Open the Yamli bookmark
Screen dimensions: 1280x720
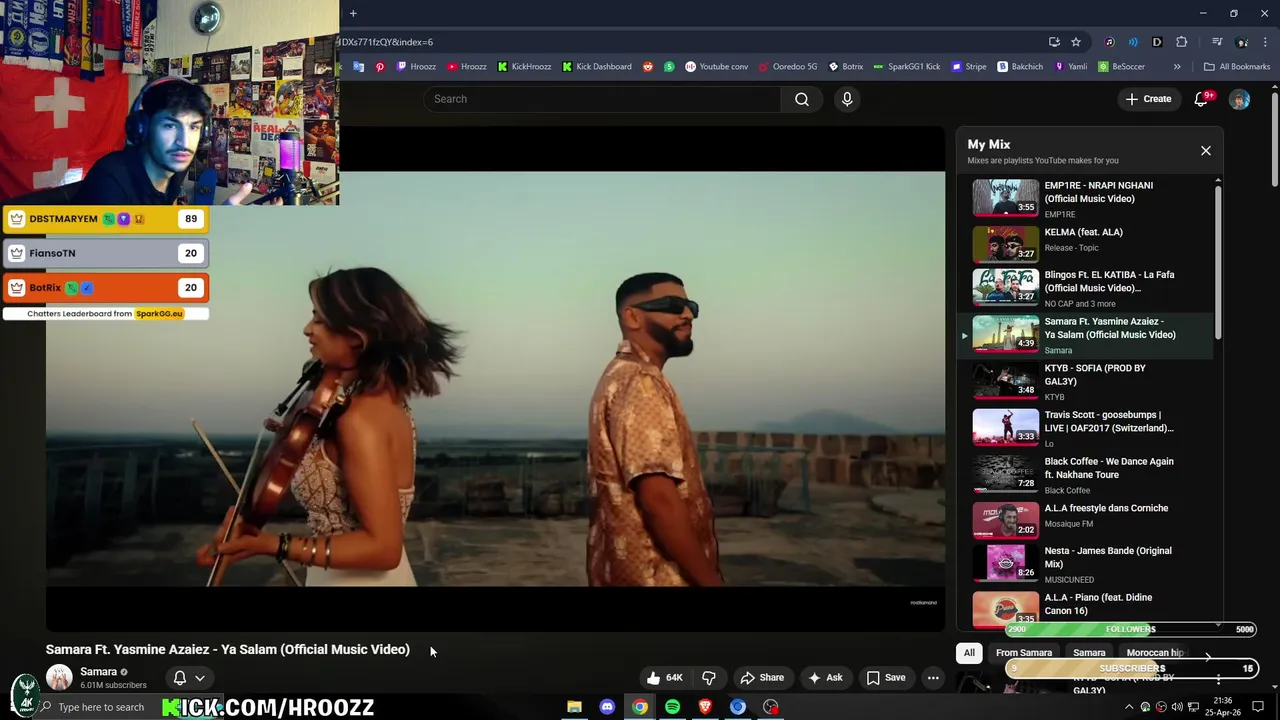1070,67
